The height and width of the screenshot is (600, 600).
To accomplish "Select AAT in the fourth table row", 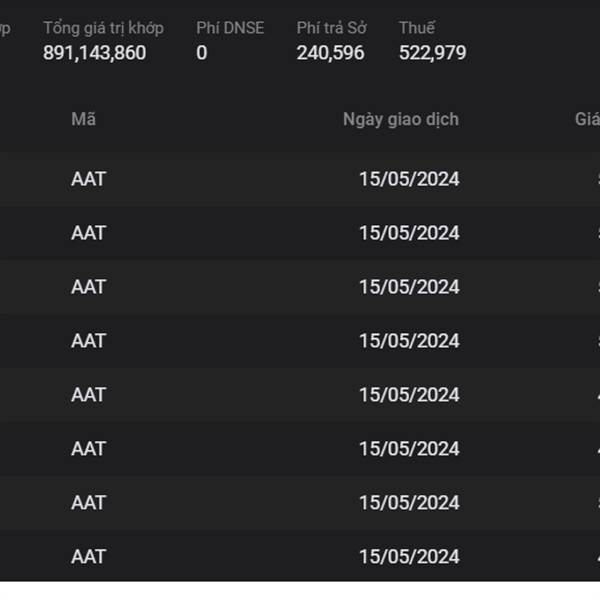I will point(88,341).
